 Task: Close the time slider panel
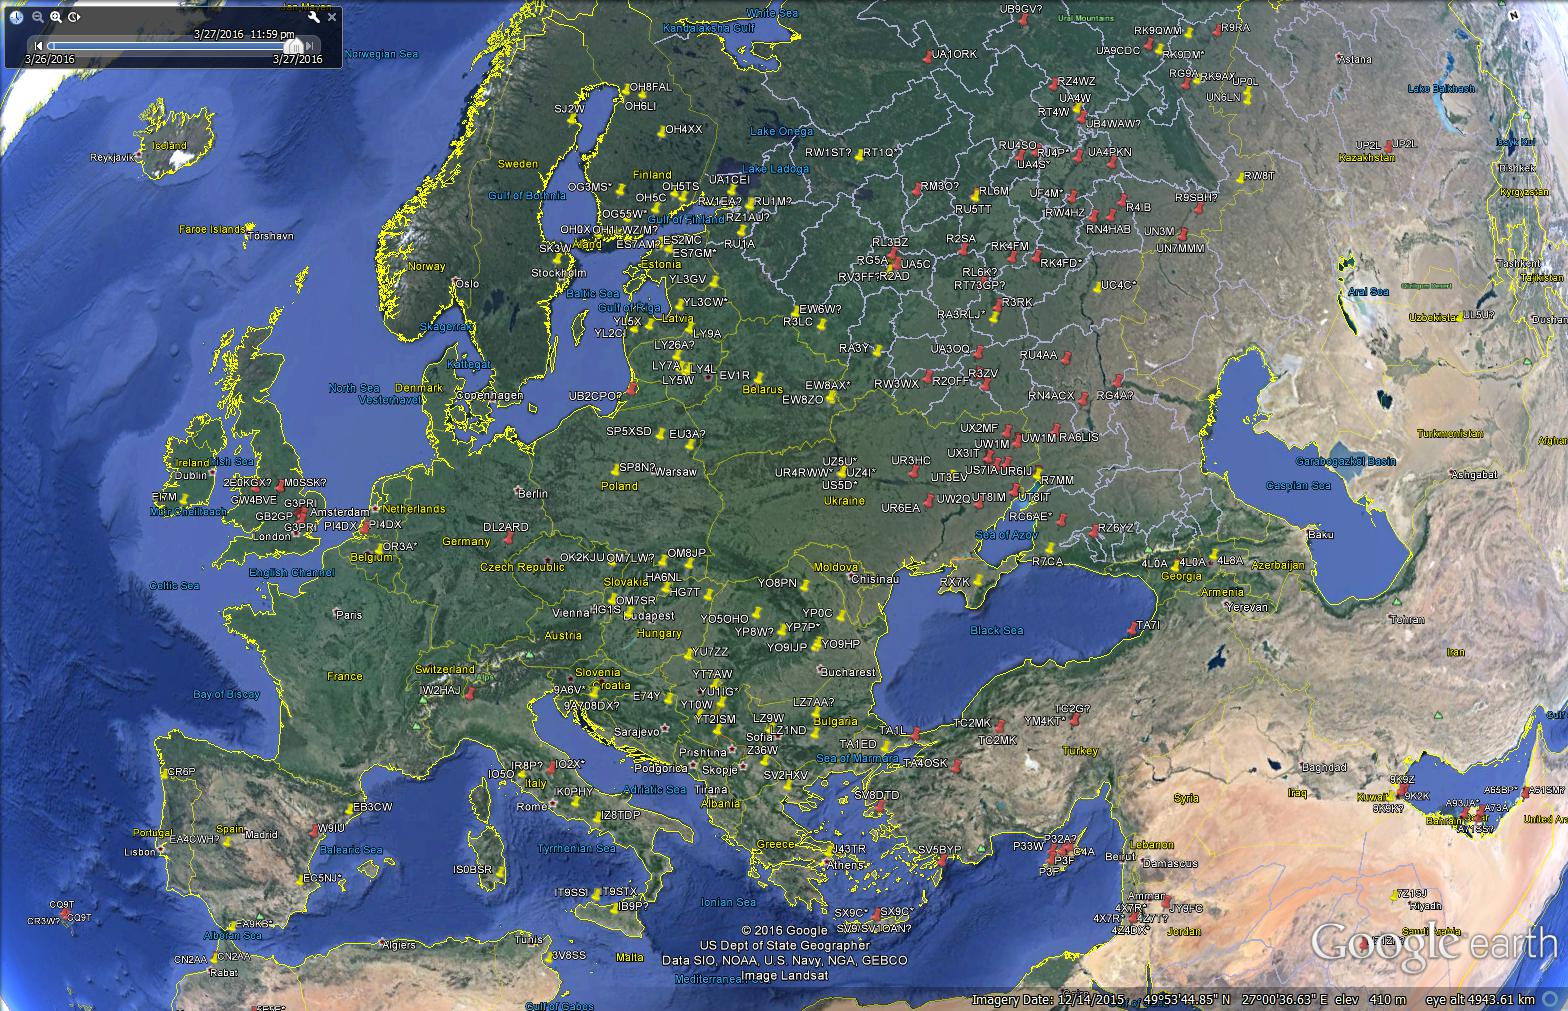tap(333, 17)
